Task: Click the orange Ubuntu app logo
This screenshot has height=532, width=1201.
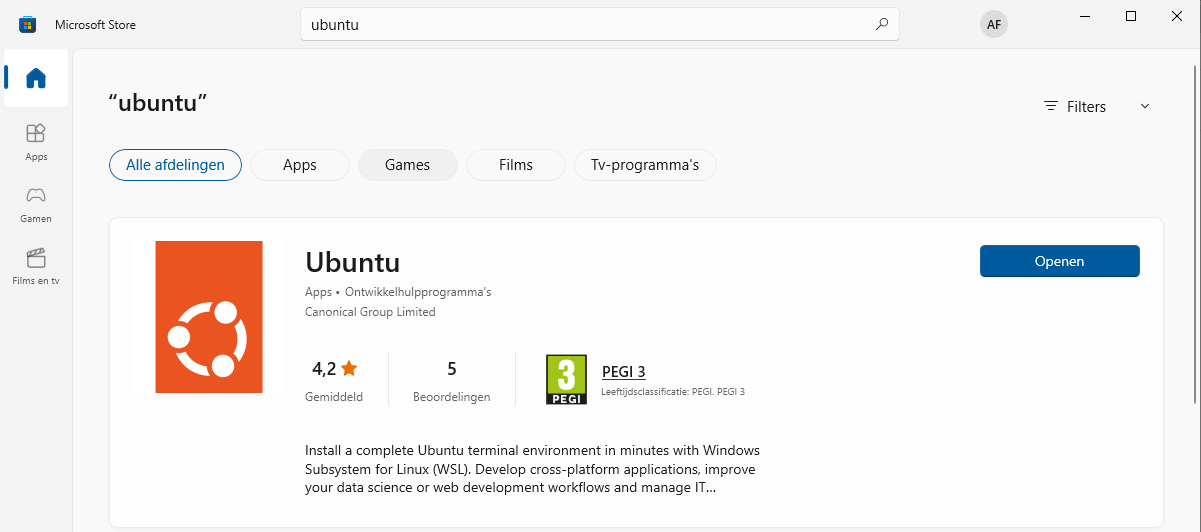Action: point(209,317)
